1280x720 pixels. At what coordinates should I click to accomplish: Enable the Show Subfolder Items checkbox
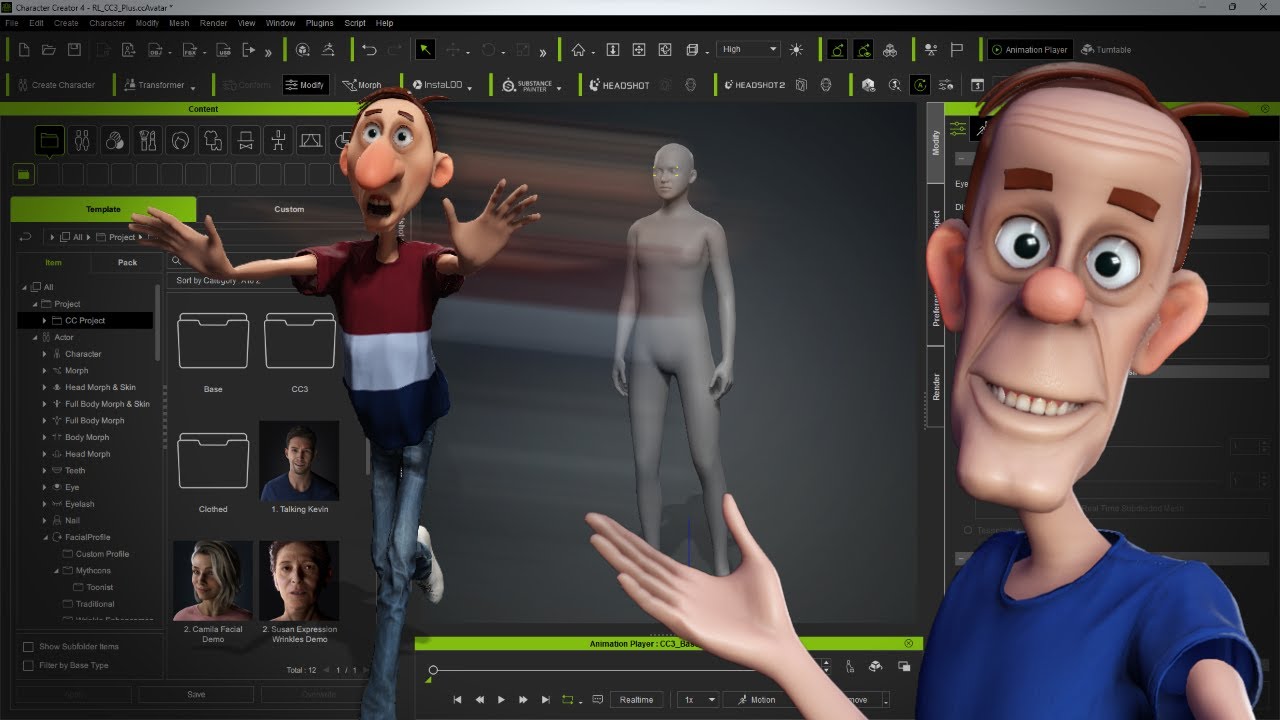point(28,647)
